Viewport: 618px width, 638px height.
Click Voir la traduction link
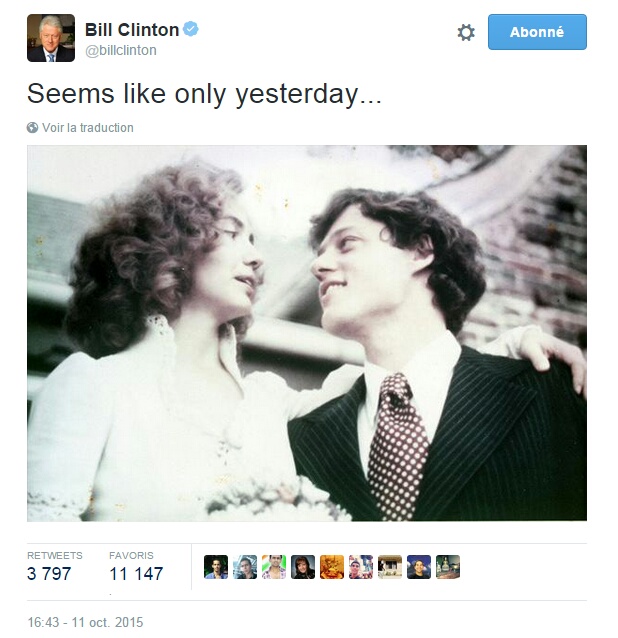(88, 128)
